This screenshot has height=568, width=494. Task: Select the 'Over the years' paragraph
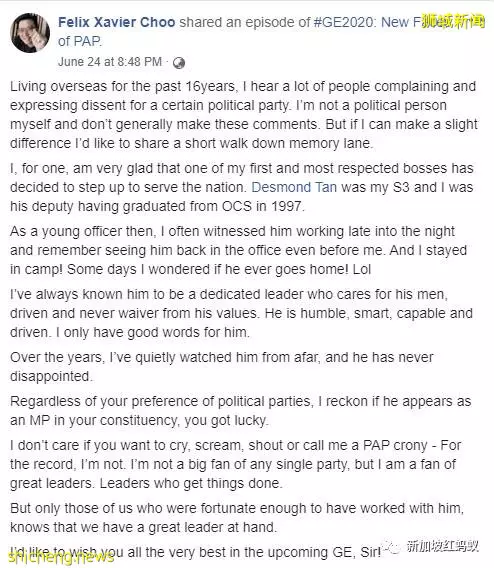222,367
